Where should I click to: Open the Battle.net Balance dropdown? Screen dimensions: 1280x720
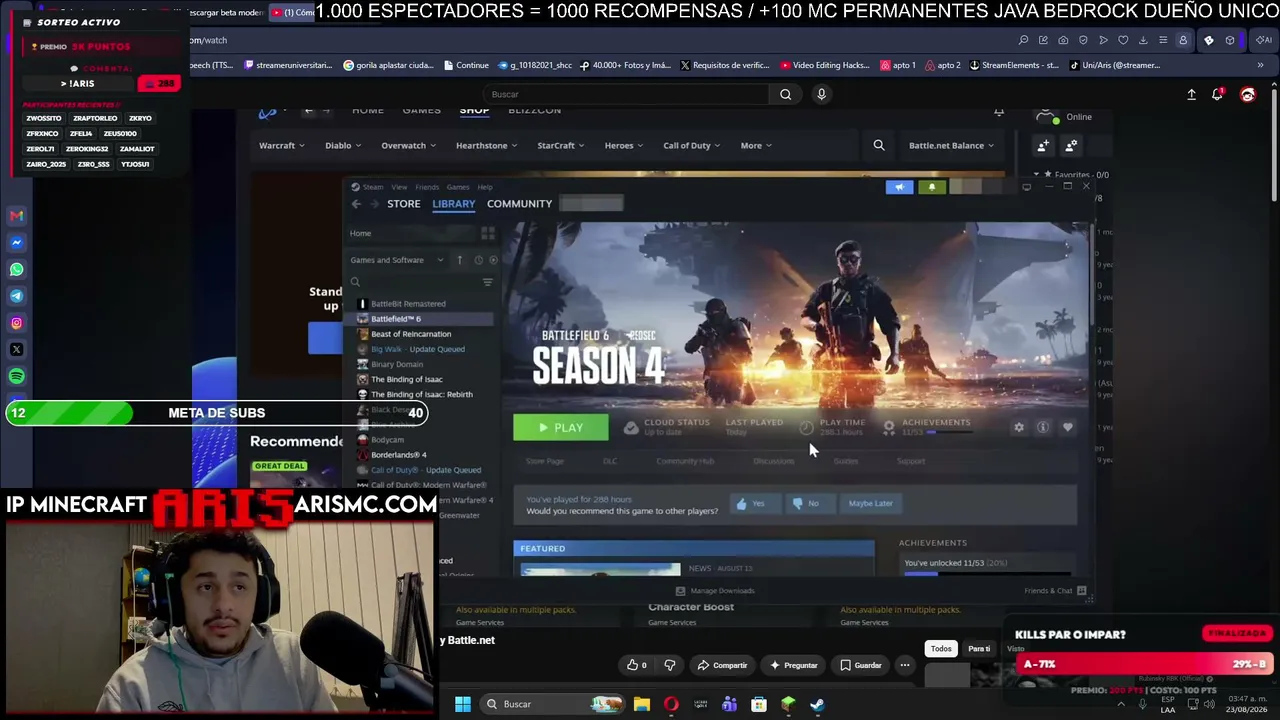point(951,146)
